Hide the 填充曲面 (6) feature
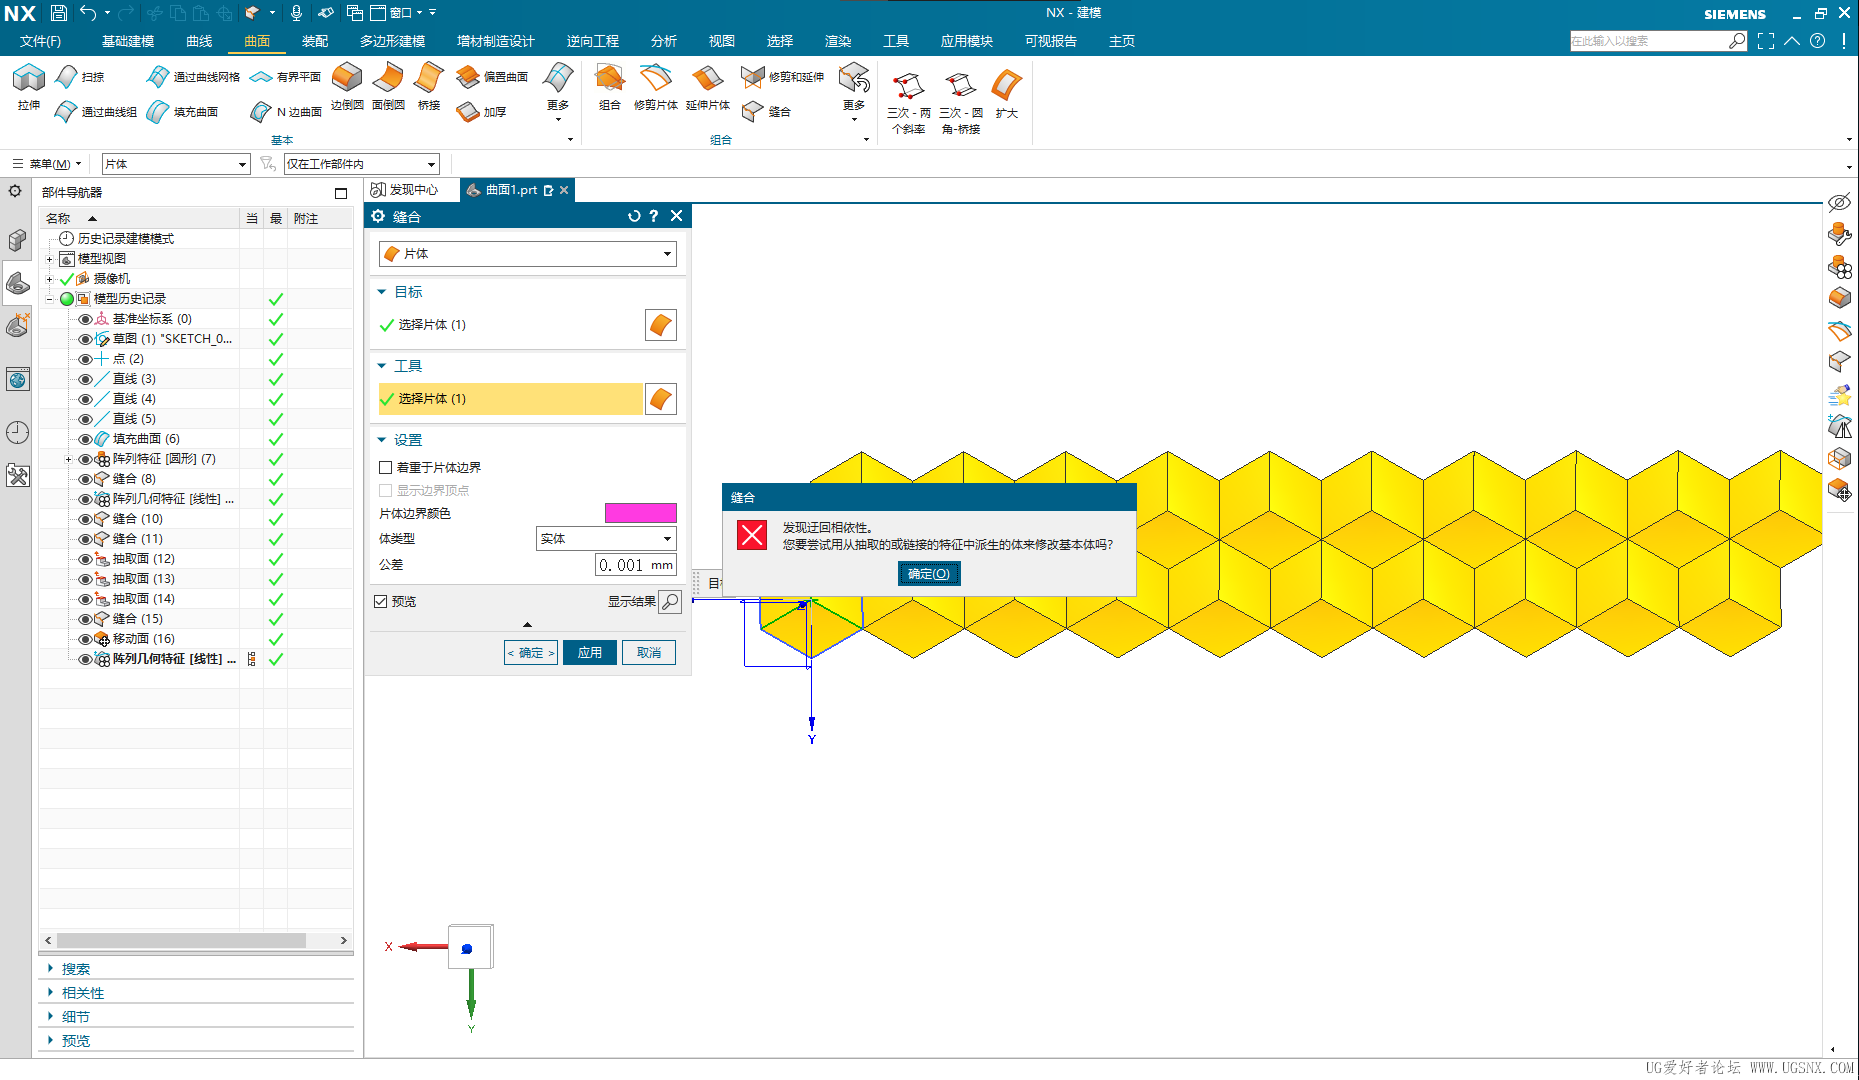 click(x=85, y=439)
